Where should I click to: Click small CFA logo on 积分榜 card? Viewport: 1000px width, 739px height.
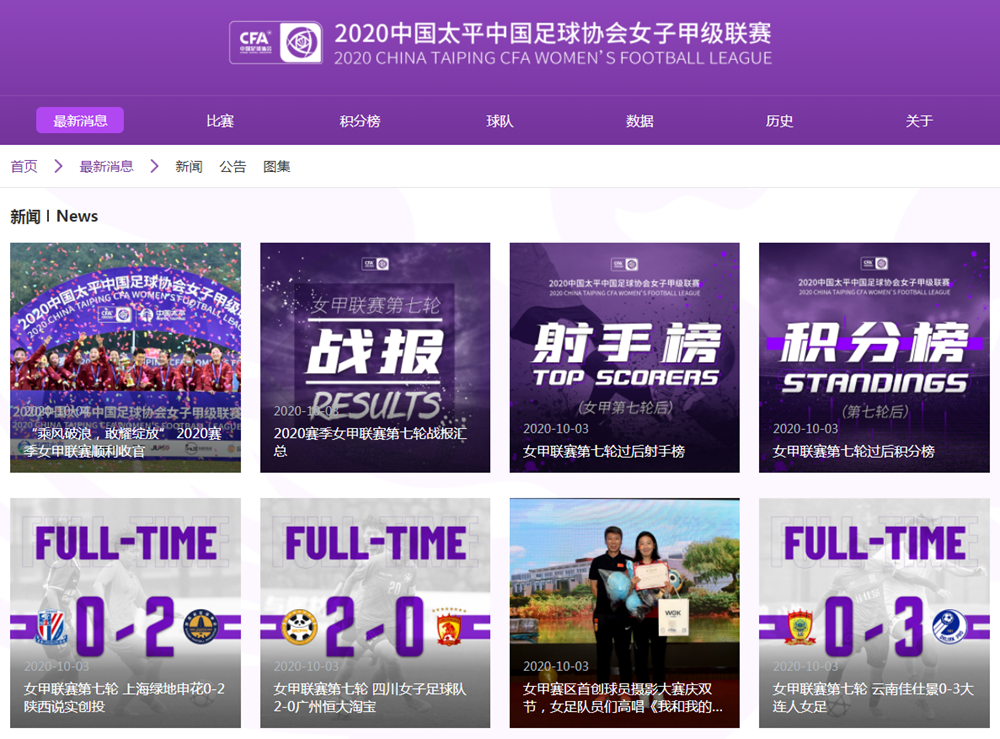click(874, 263)
